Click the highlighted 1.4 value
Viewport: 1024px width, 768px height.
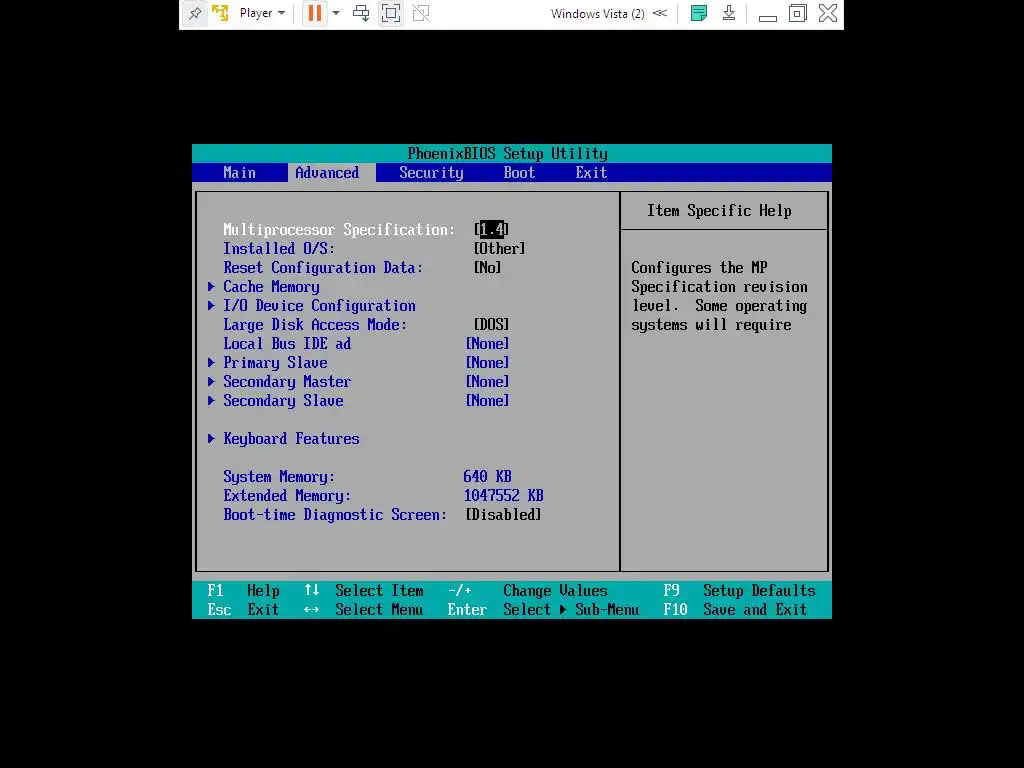tap(492, 229)
